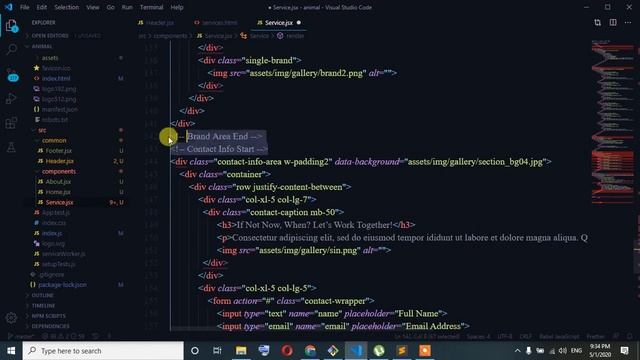Open the Run and Debug view

pos(11,98)
